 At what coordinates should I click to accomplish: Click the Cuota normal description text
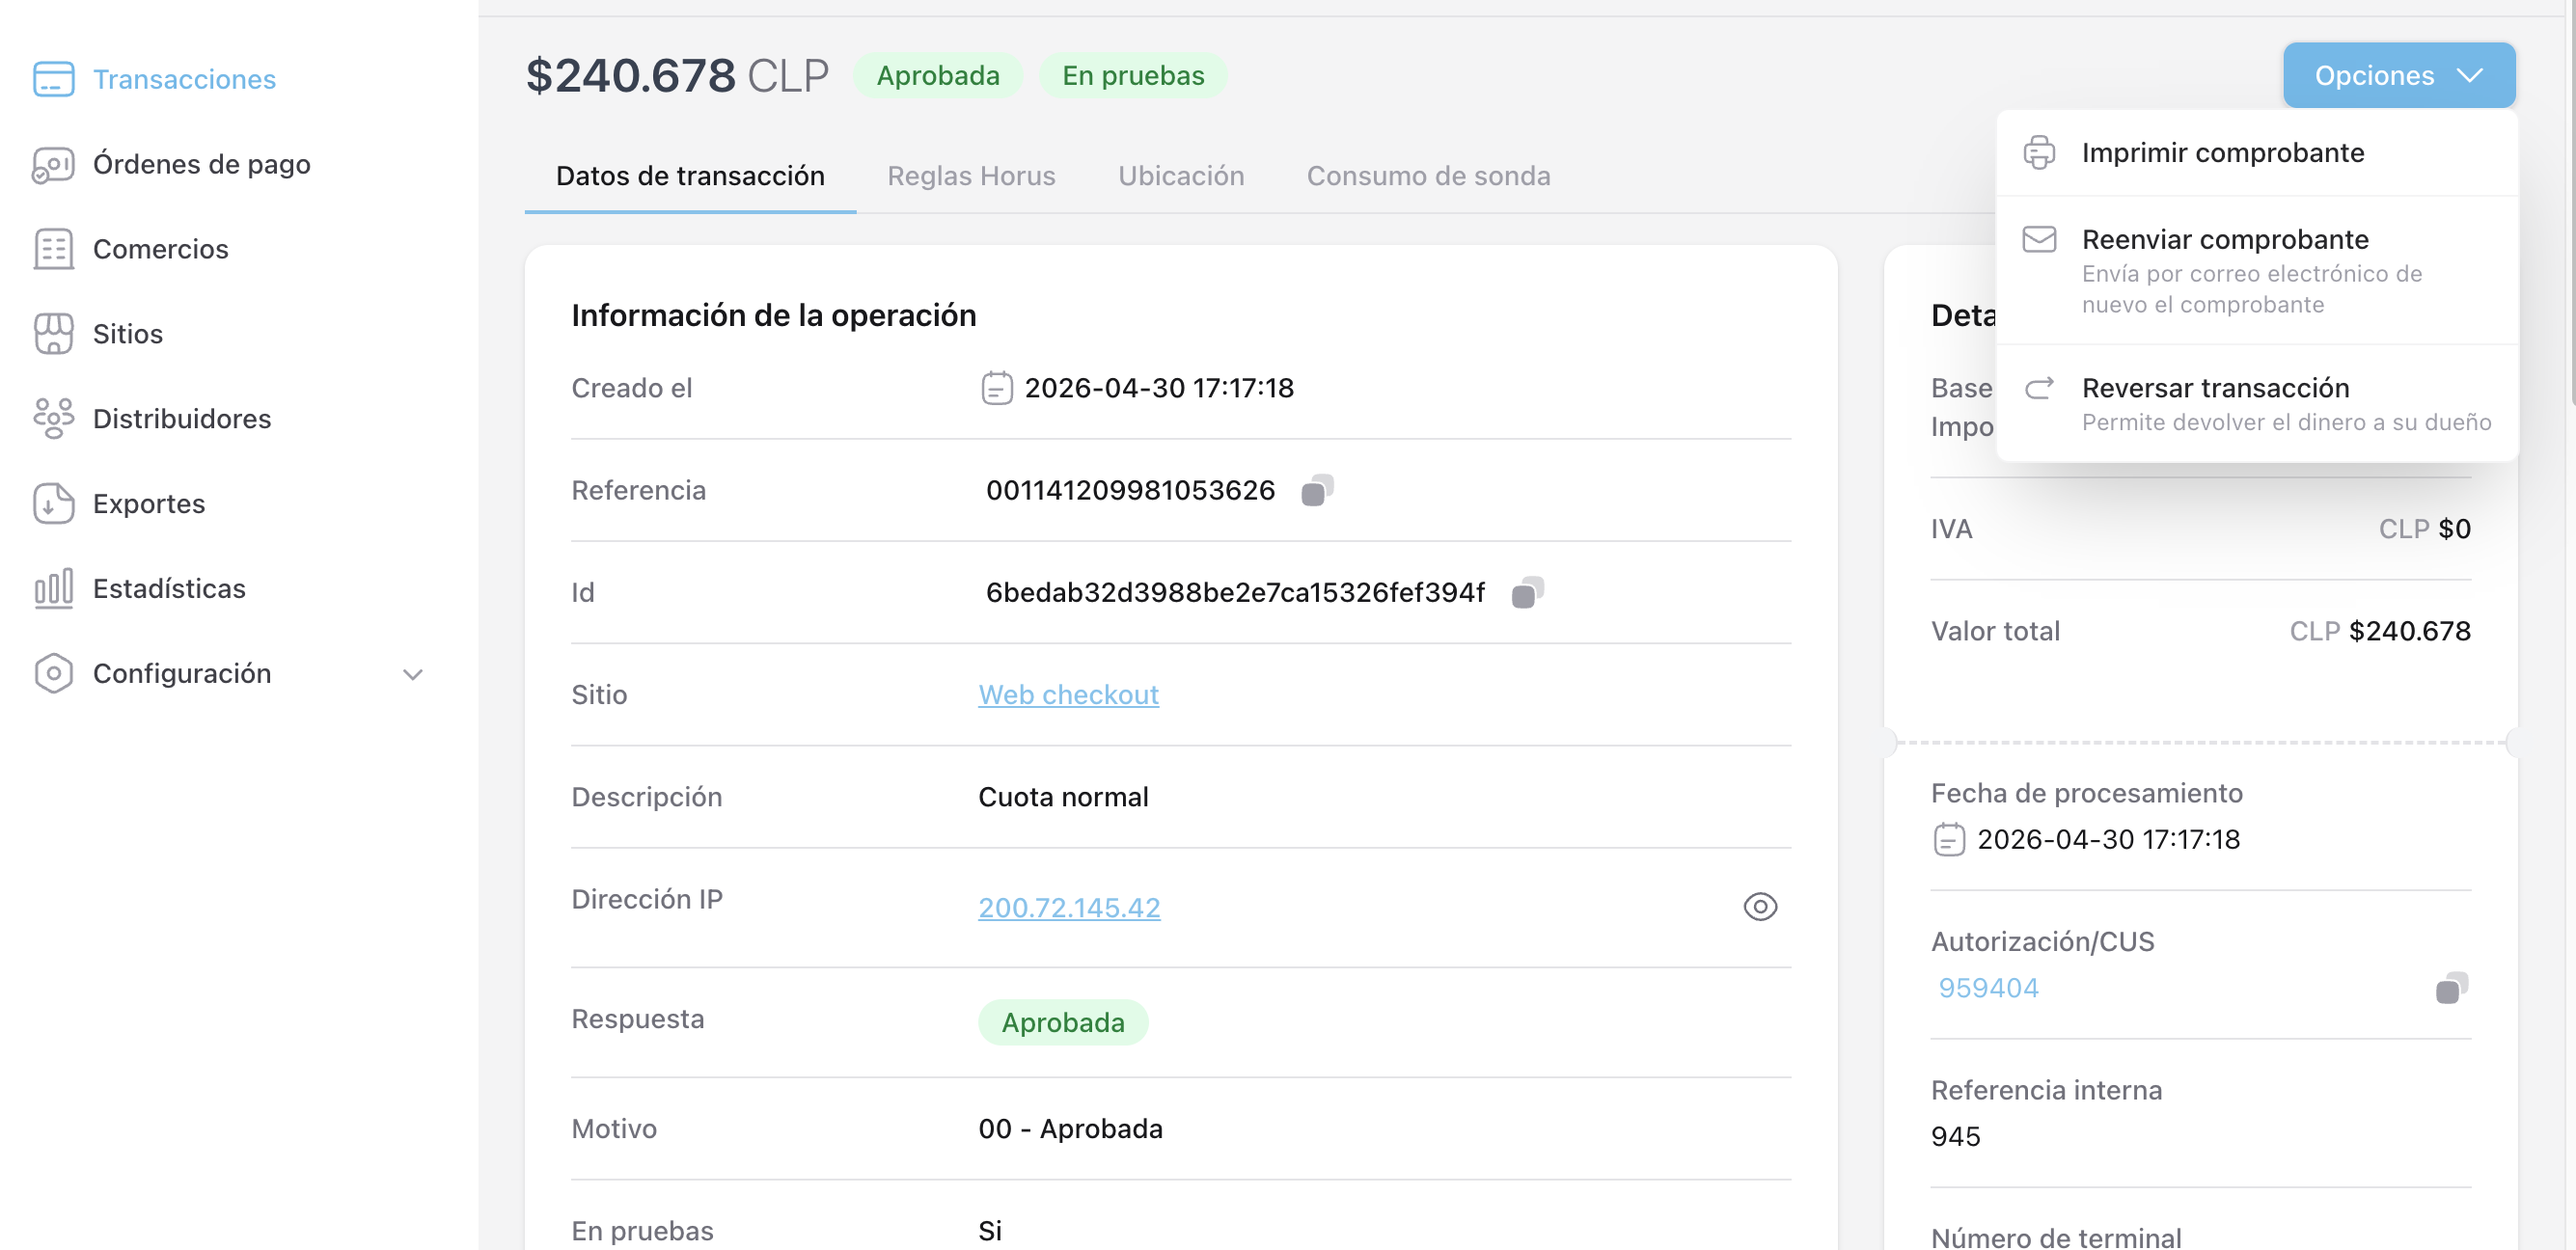(x=1063, y=797)
